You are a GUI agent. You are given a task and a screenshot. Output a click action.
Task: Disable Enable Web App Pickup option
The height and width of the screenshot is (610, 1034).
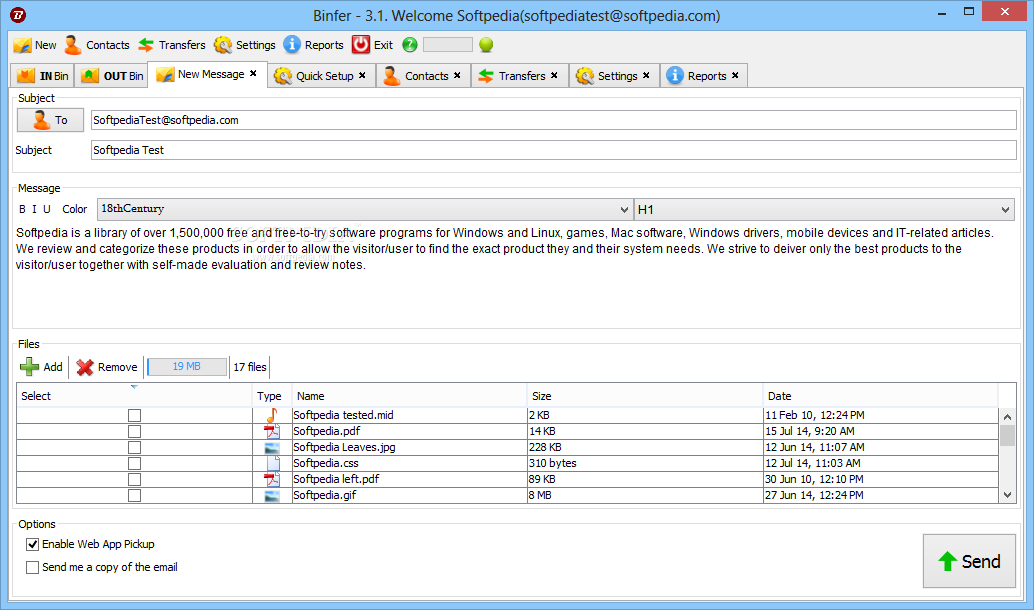(x=32, y=544)
